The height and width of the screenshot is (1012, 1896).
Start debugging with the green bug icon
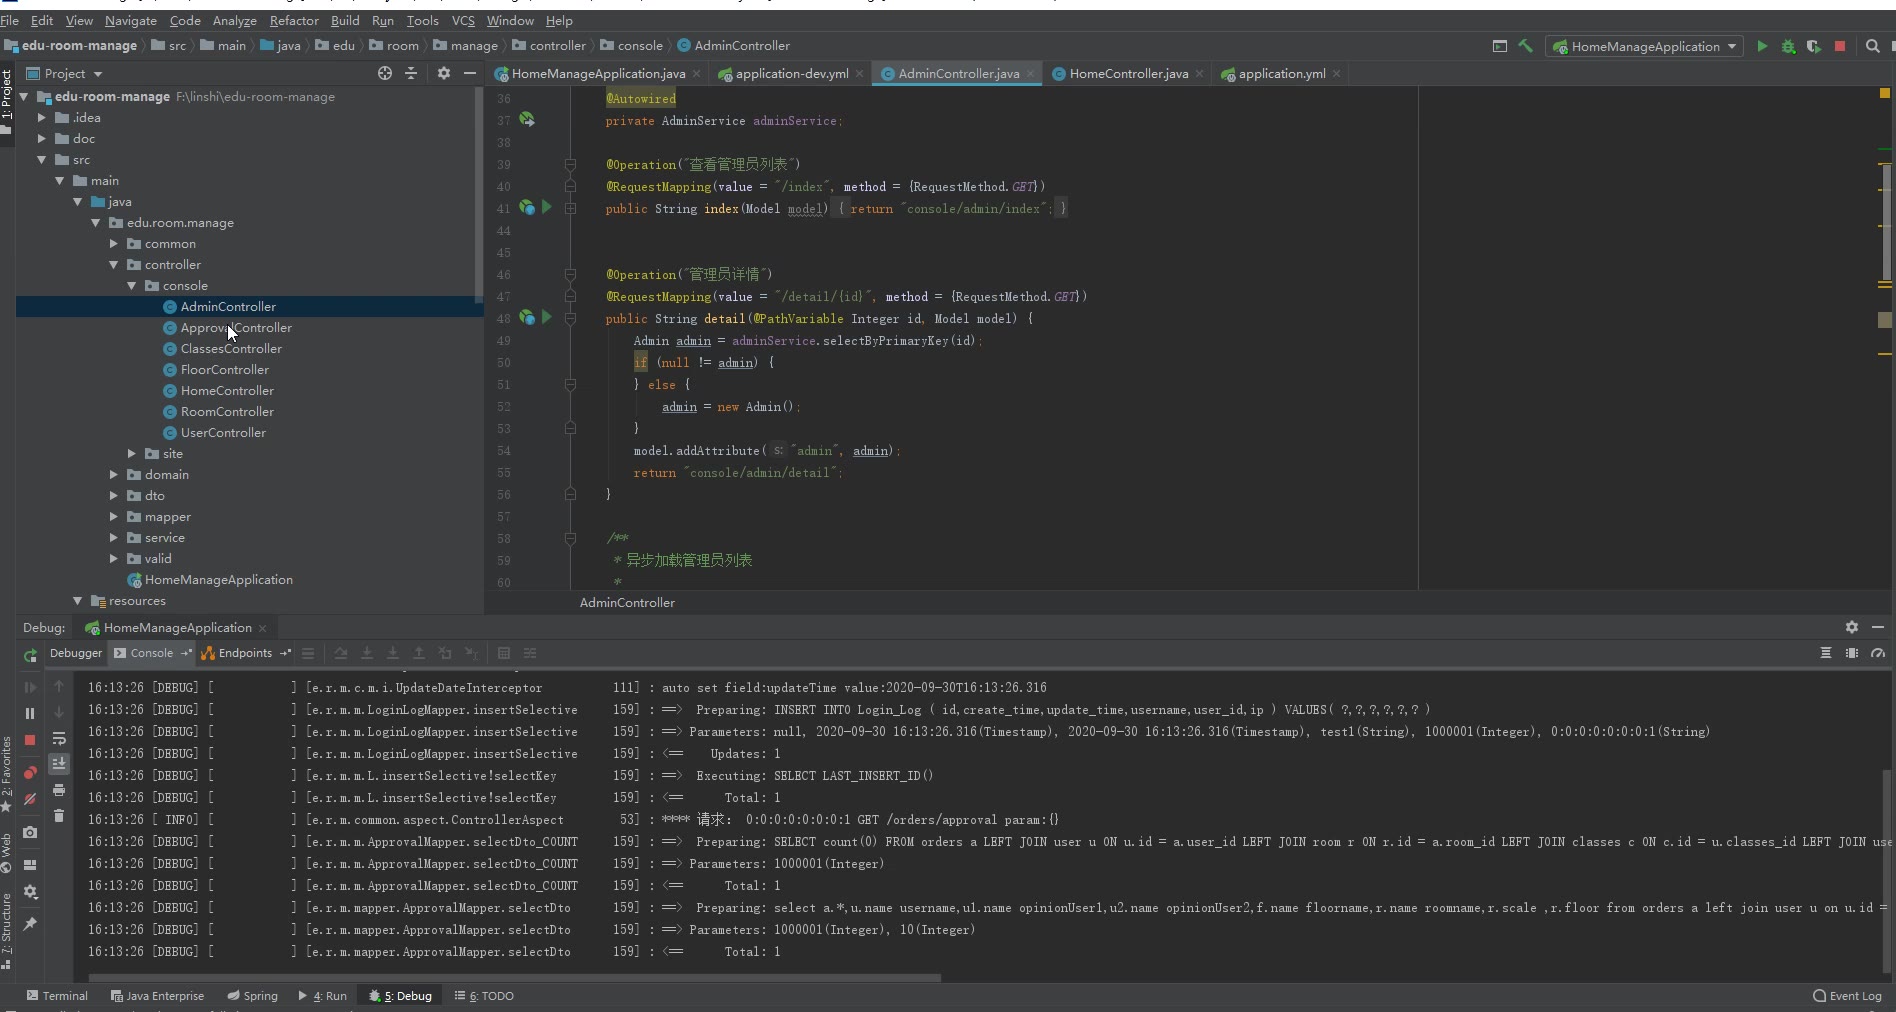click(x=1788, y=46)
